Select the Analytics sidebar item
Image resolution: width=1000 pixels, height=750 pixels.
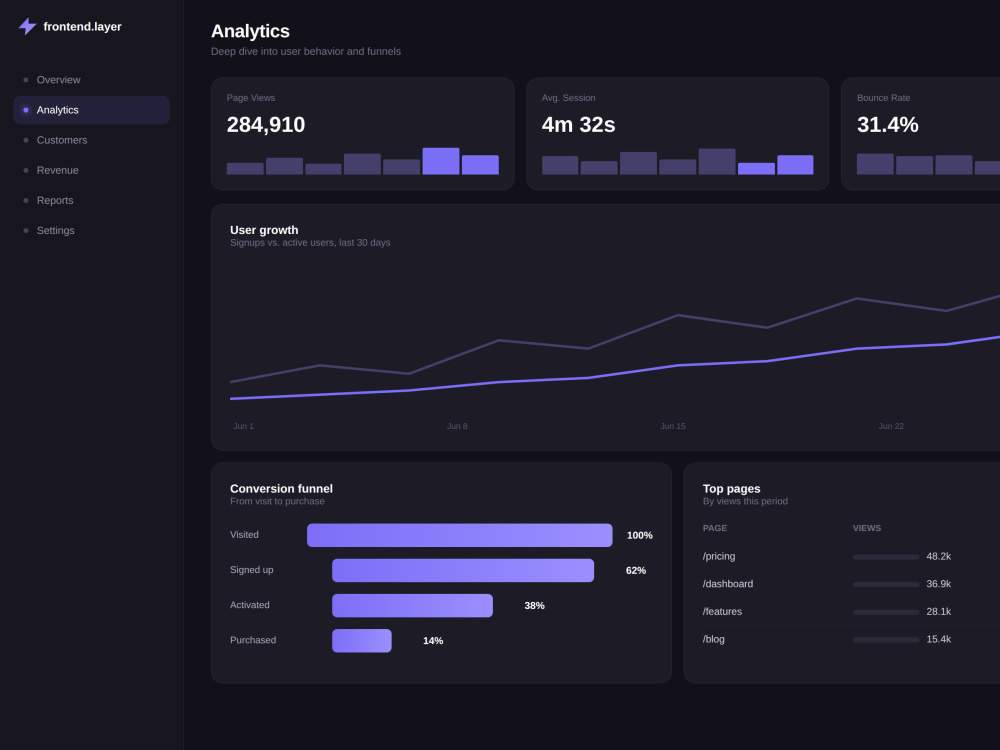91,110
